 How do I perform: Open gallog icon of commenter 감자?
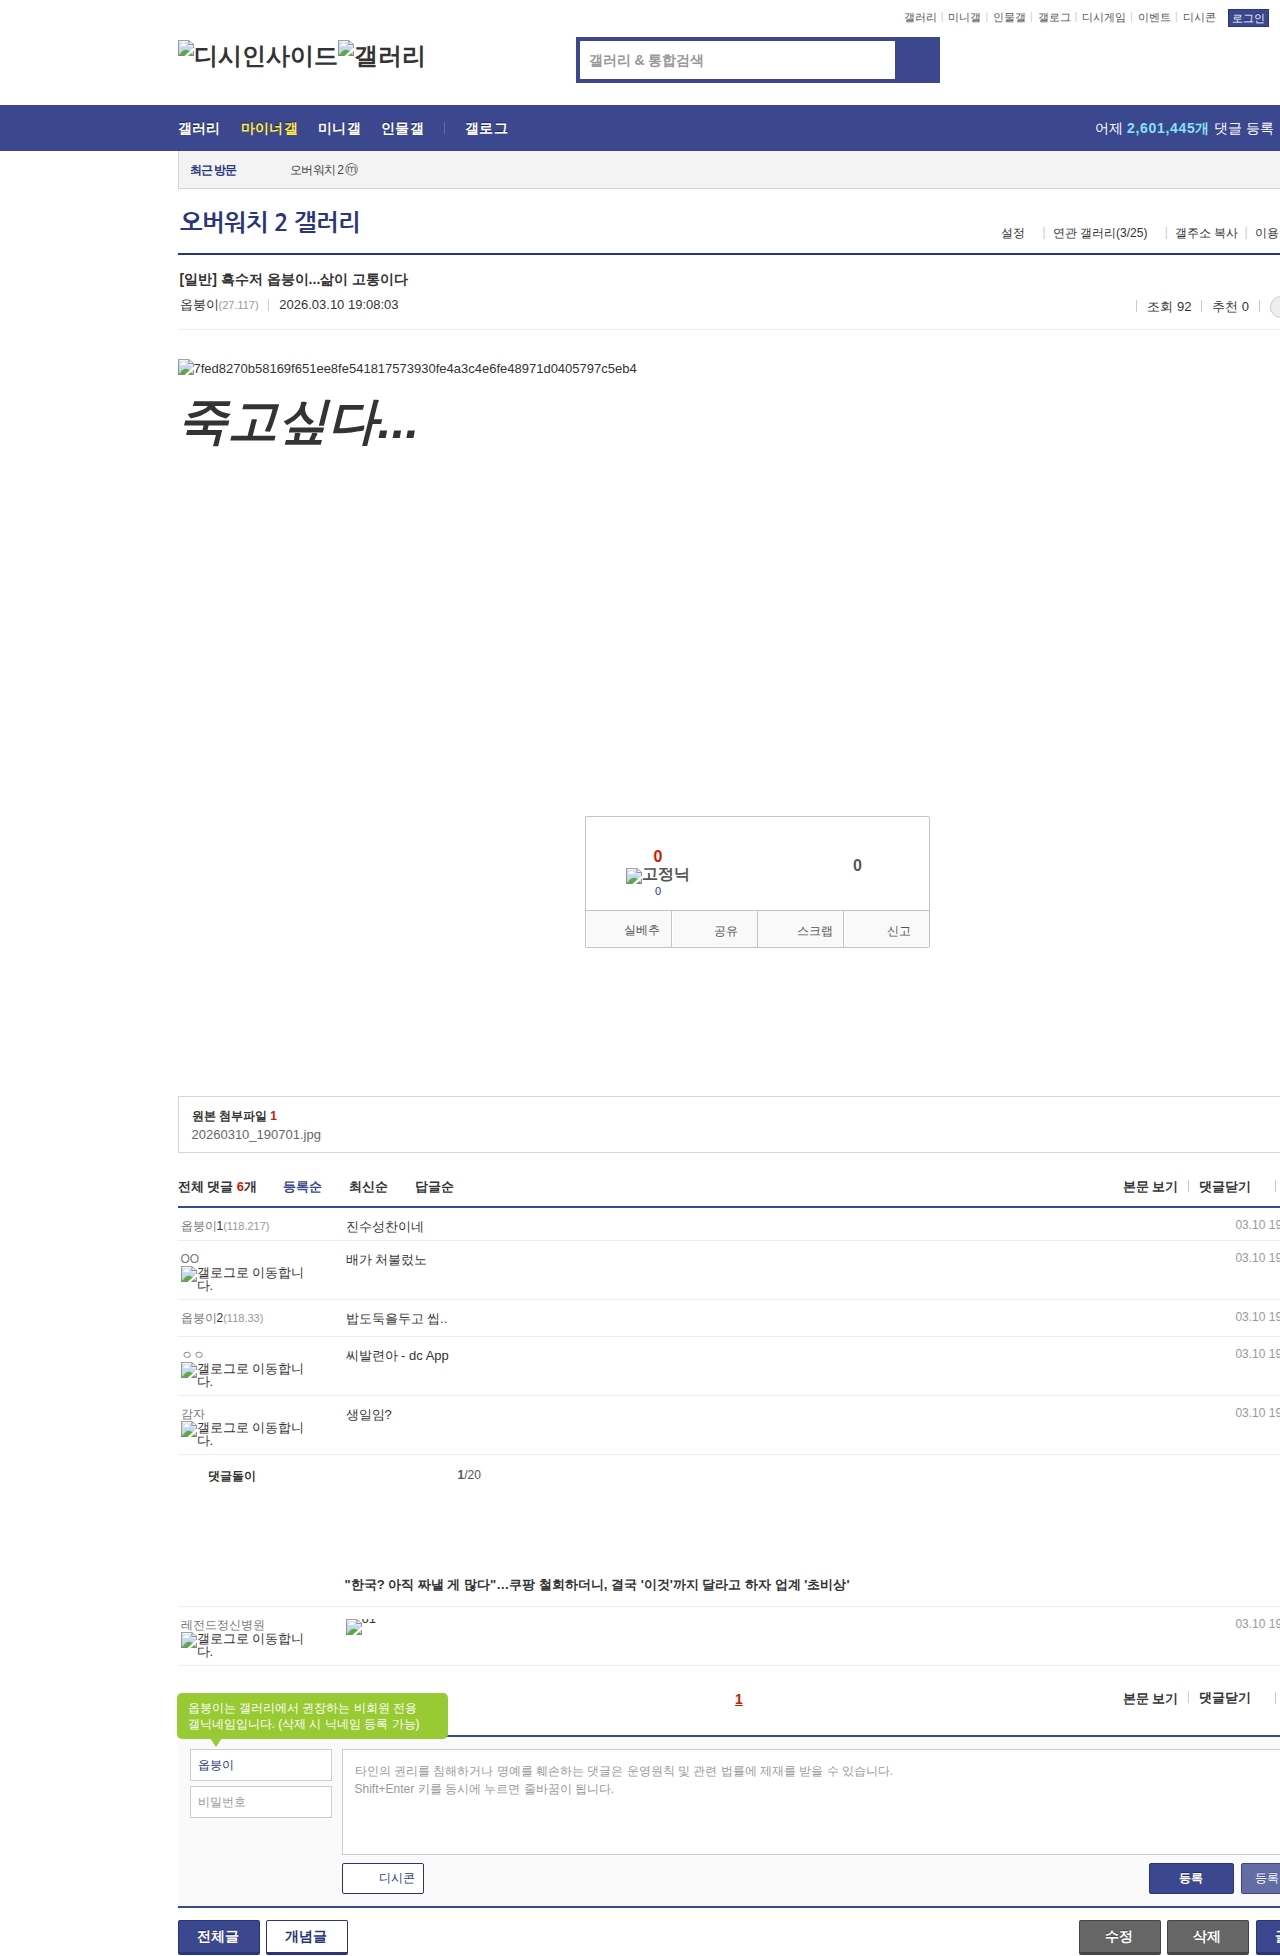pos(242,1434)
